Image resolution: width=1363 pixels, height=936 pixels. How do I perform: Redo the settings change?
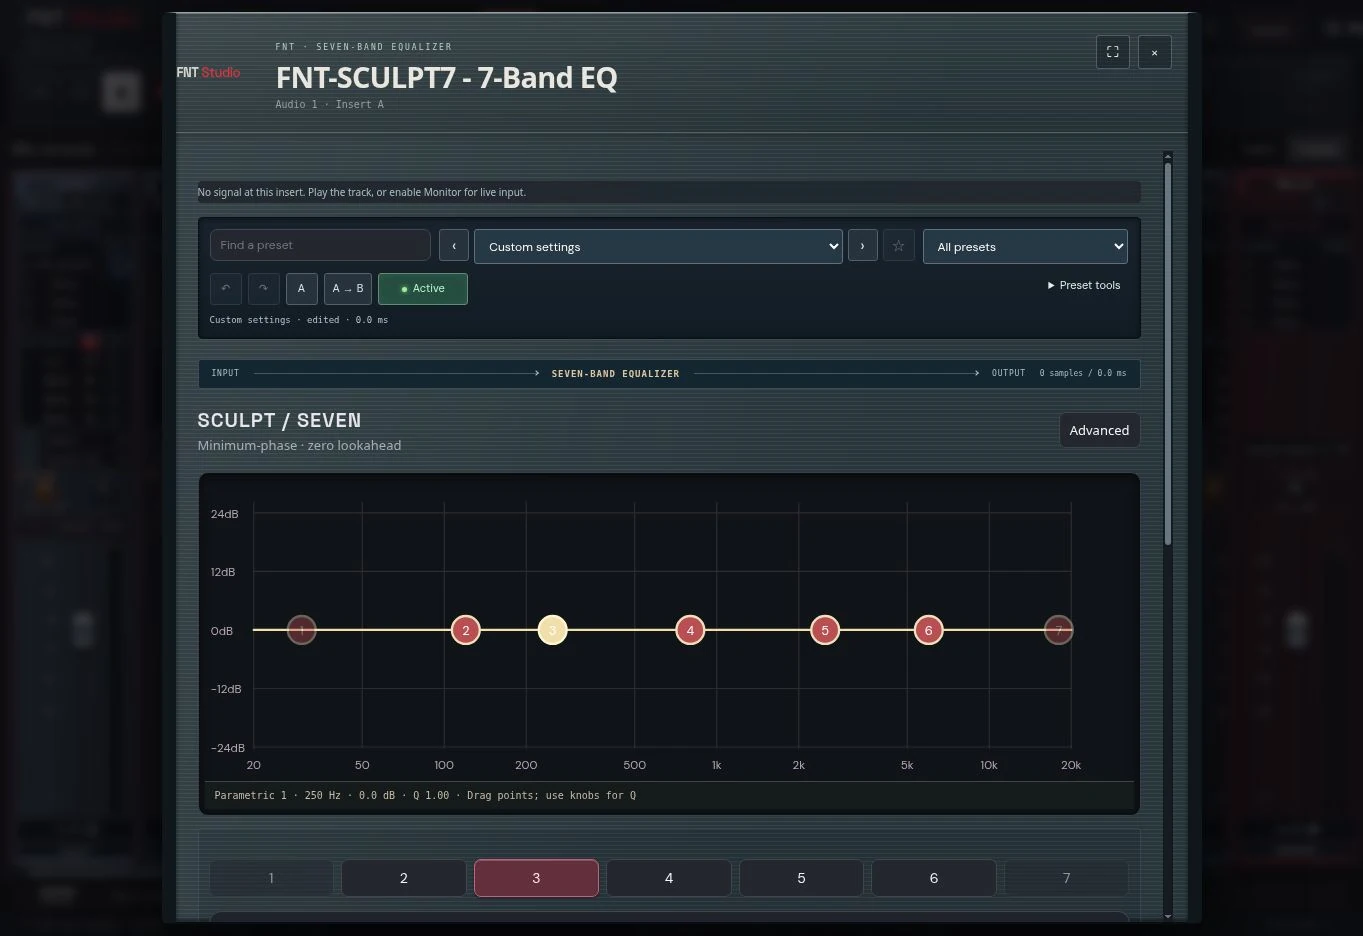263,288
